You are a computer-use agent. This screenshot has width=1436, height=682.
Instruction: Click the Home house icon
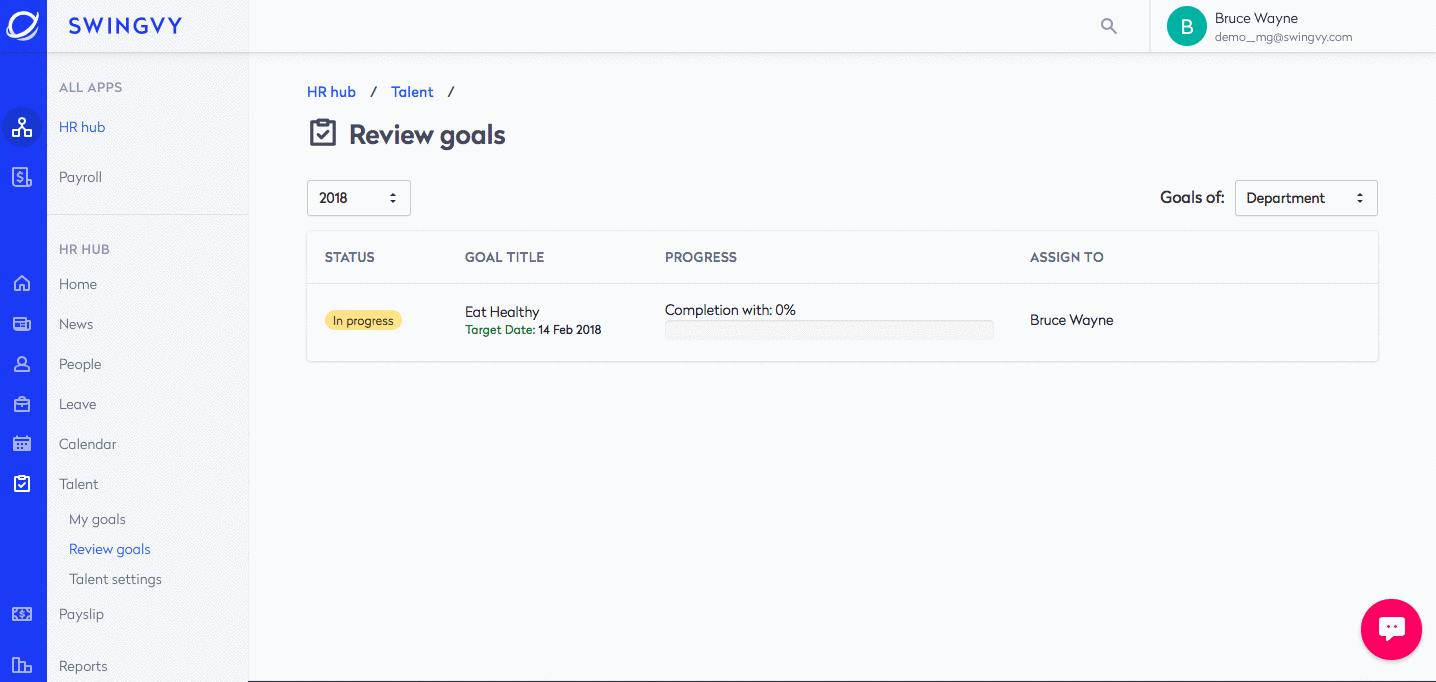pos(22,284)
